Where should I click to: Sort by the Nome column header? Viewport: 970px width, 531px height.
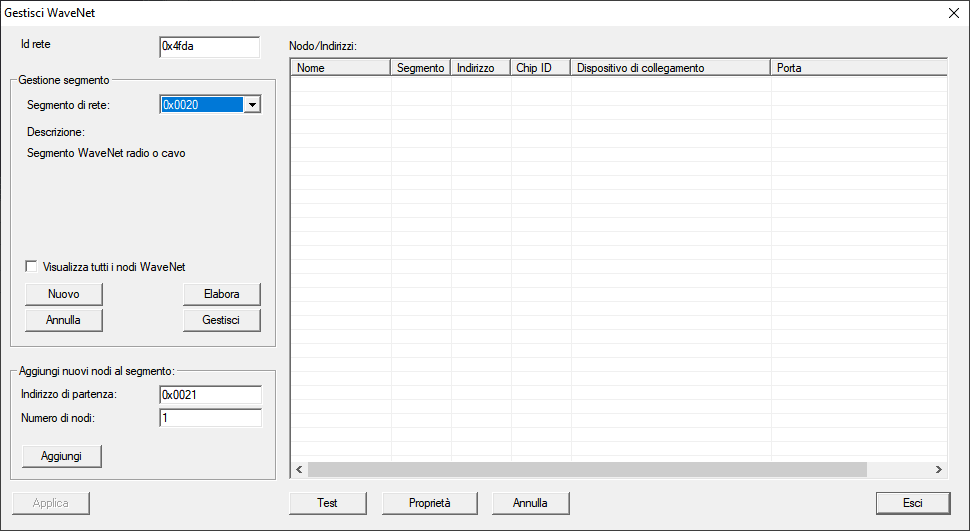[340, 68]
